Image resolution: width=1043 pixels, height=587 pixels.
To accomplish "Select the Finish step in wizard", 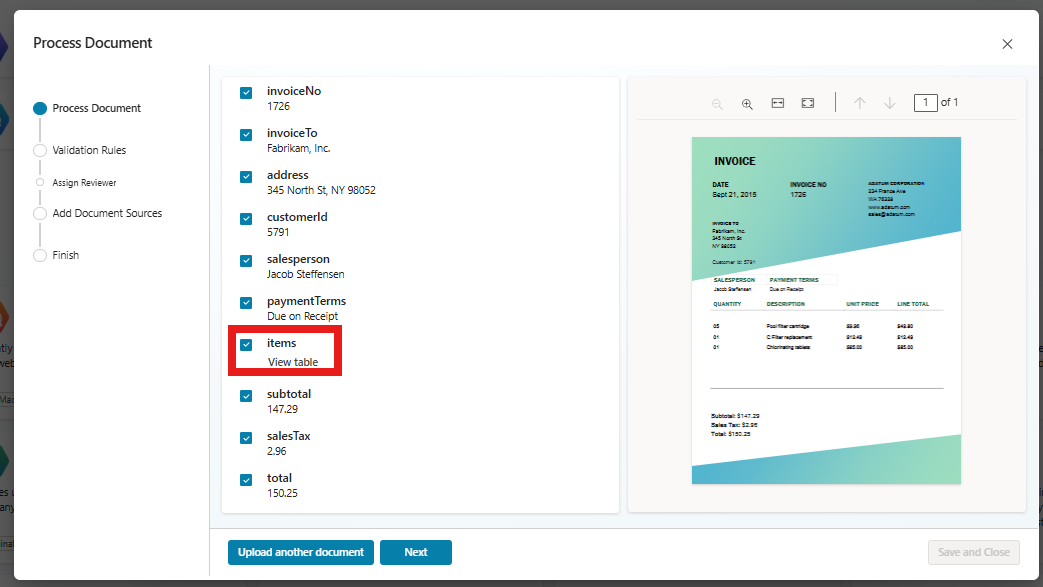I will pos(65,255).
